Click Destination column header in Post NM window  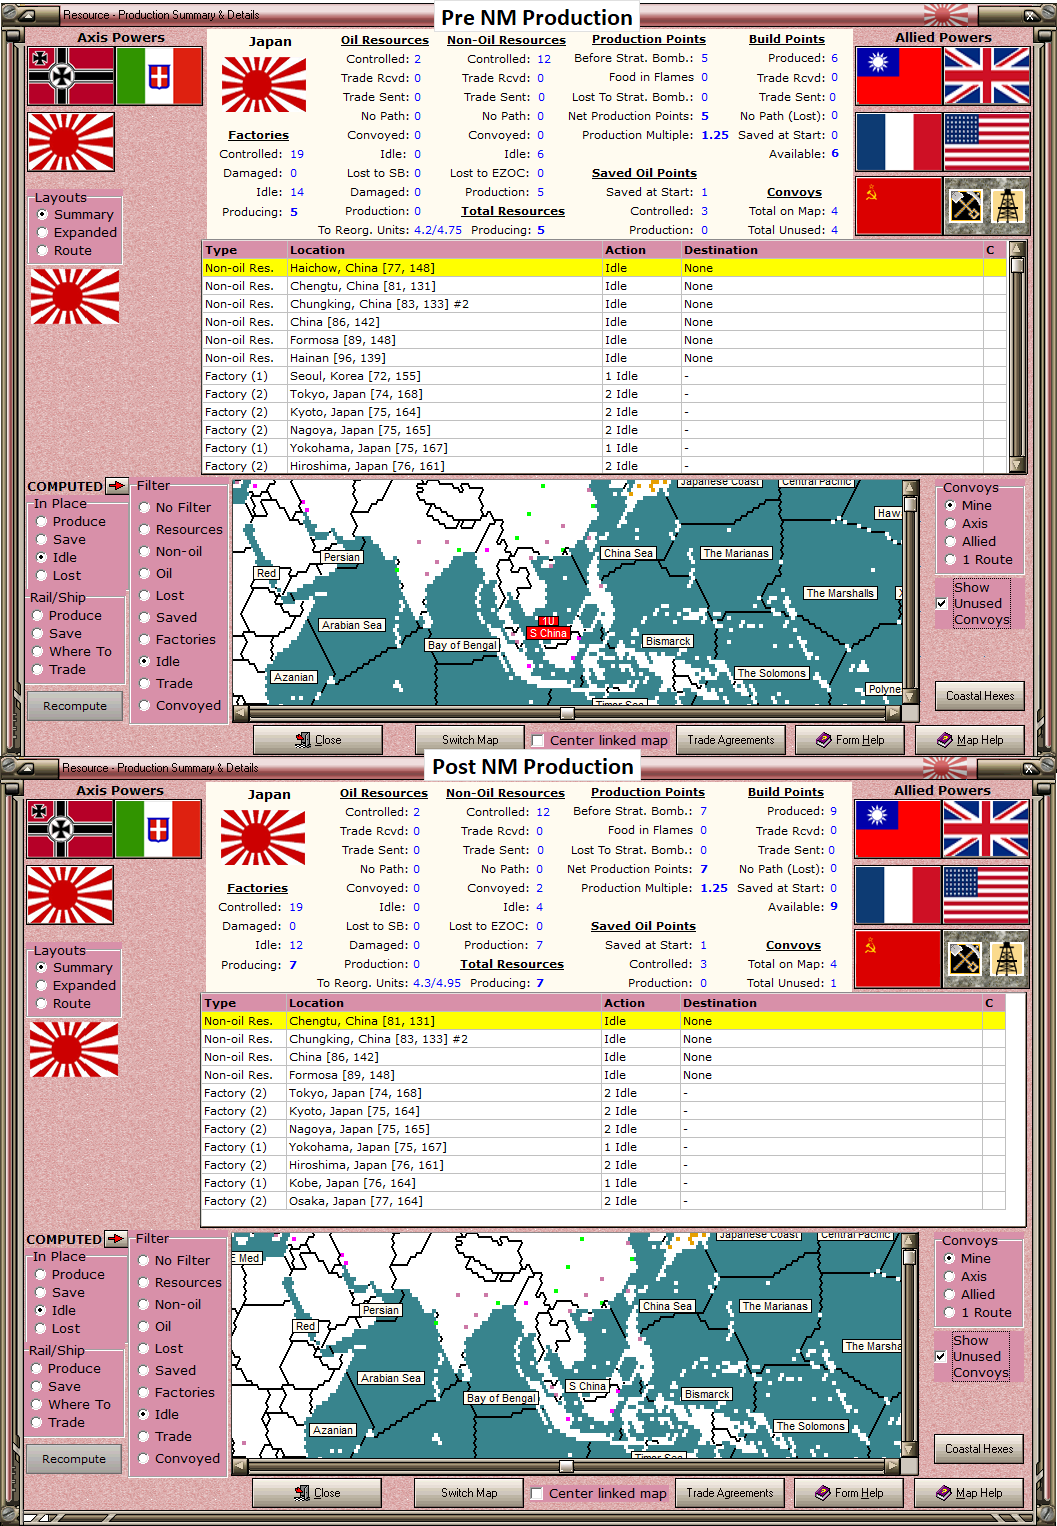point(830,1003)
